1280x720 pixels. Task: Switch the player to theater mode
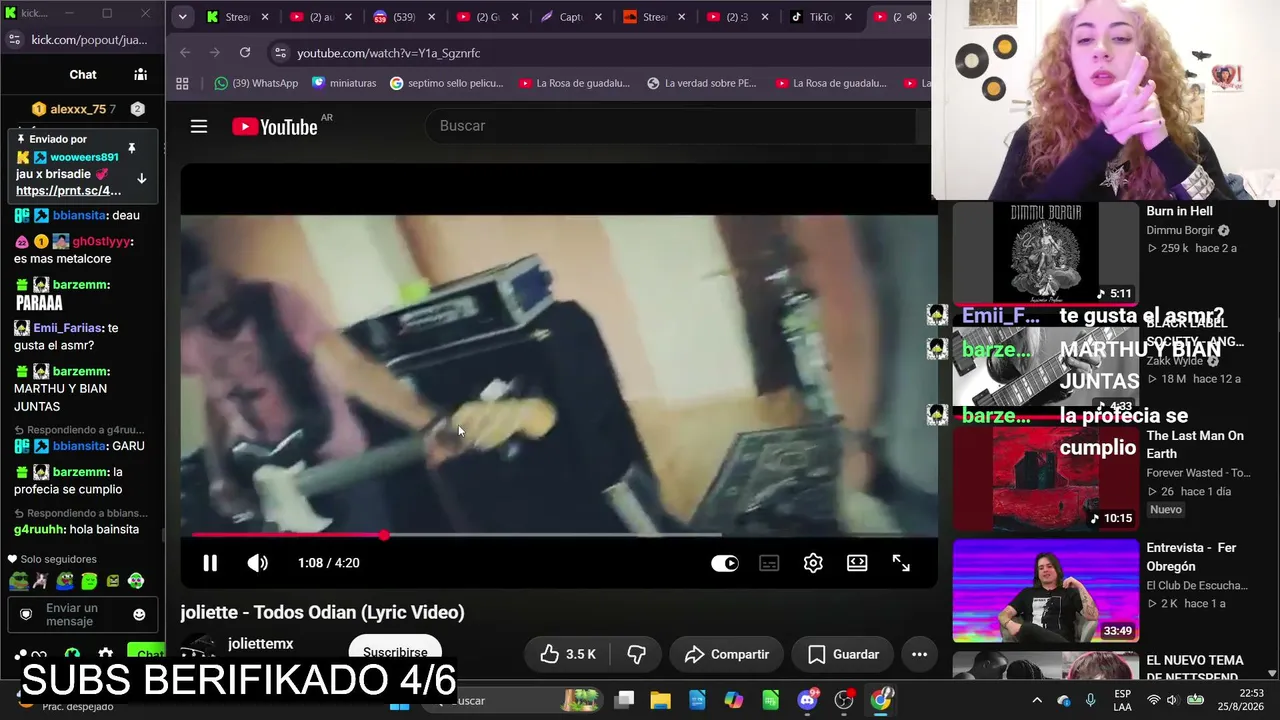(857, 563)
